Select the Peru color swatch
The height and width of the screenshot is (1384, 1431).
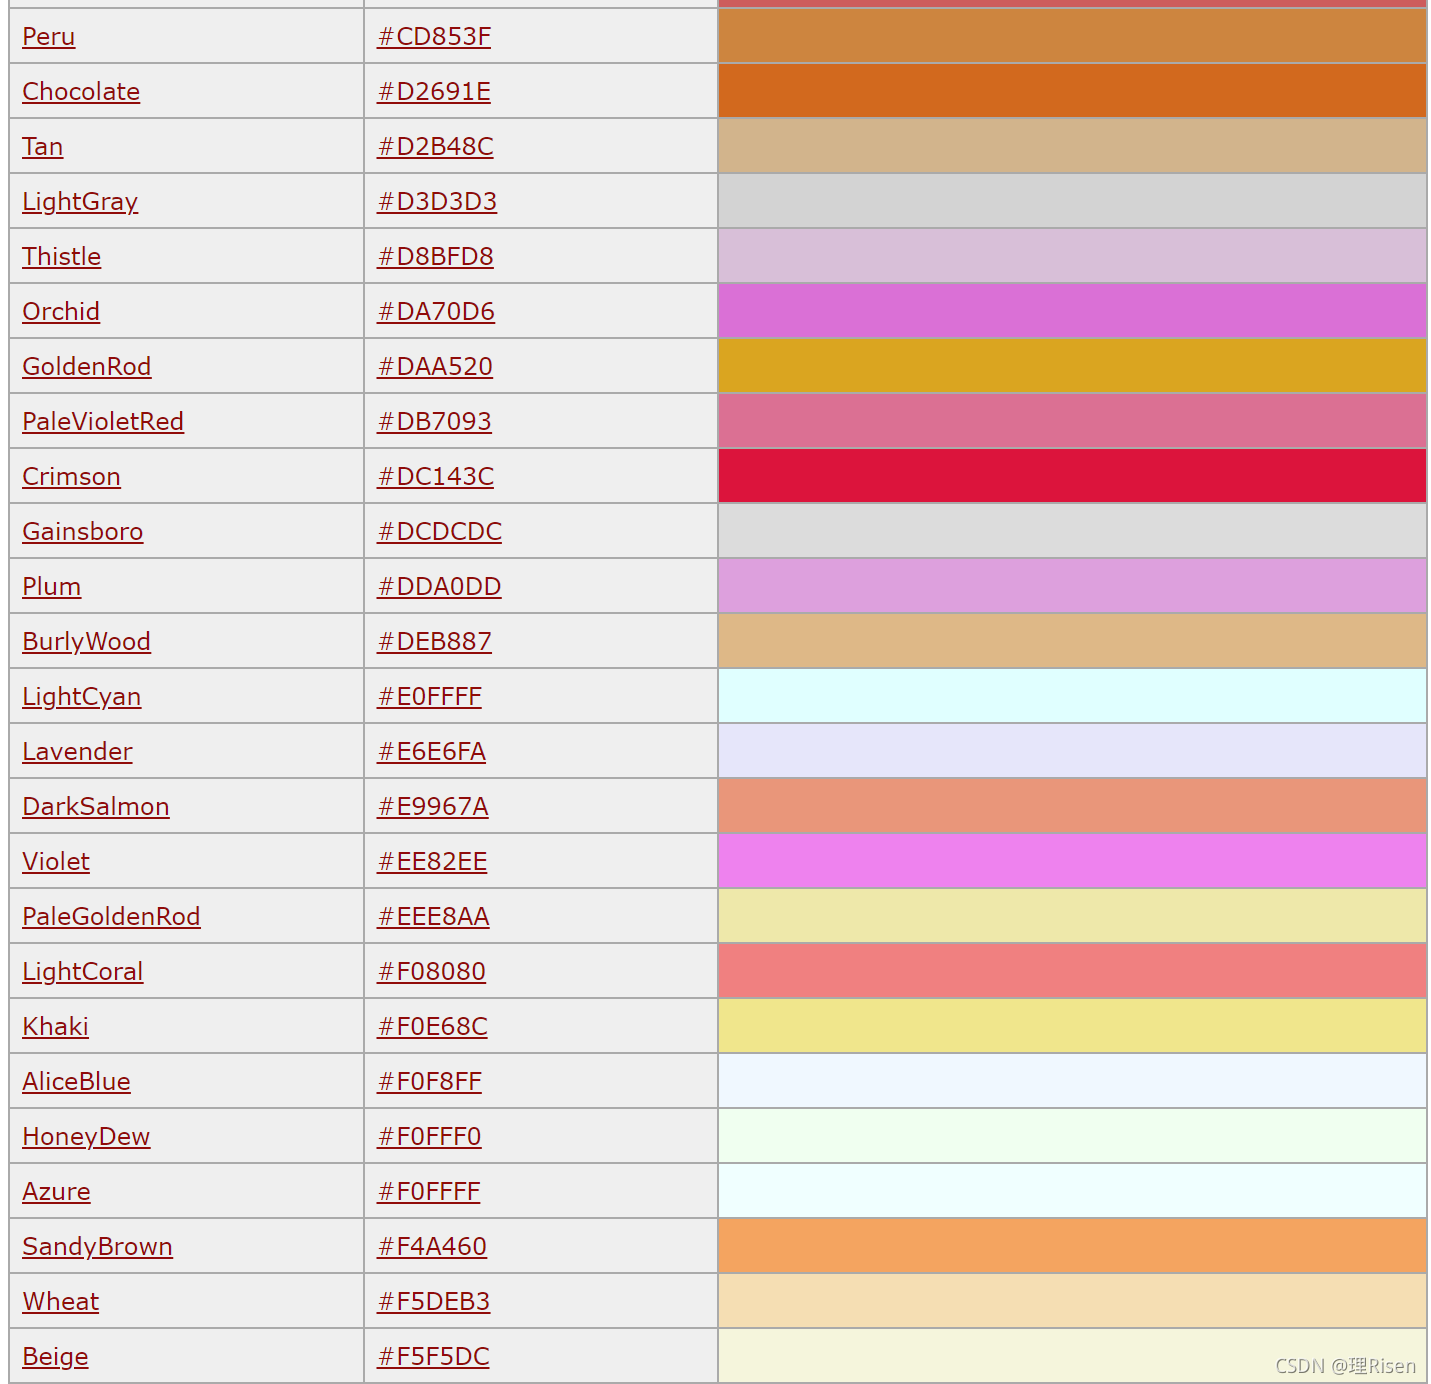click(1072, 36)
